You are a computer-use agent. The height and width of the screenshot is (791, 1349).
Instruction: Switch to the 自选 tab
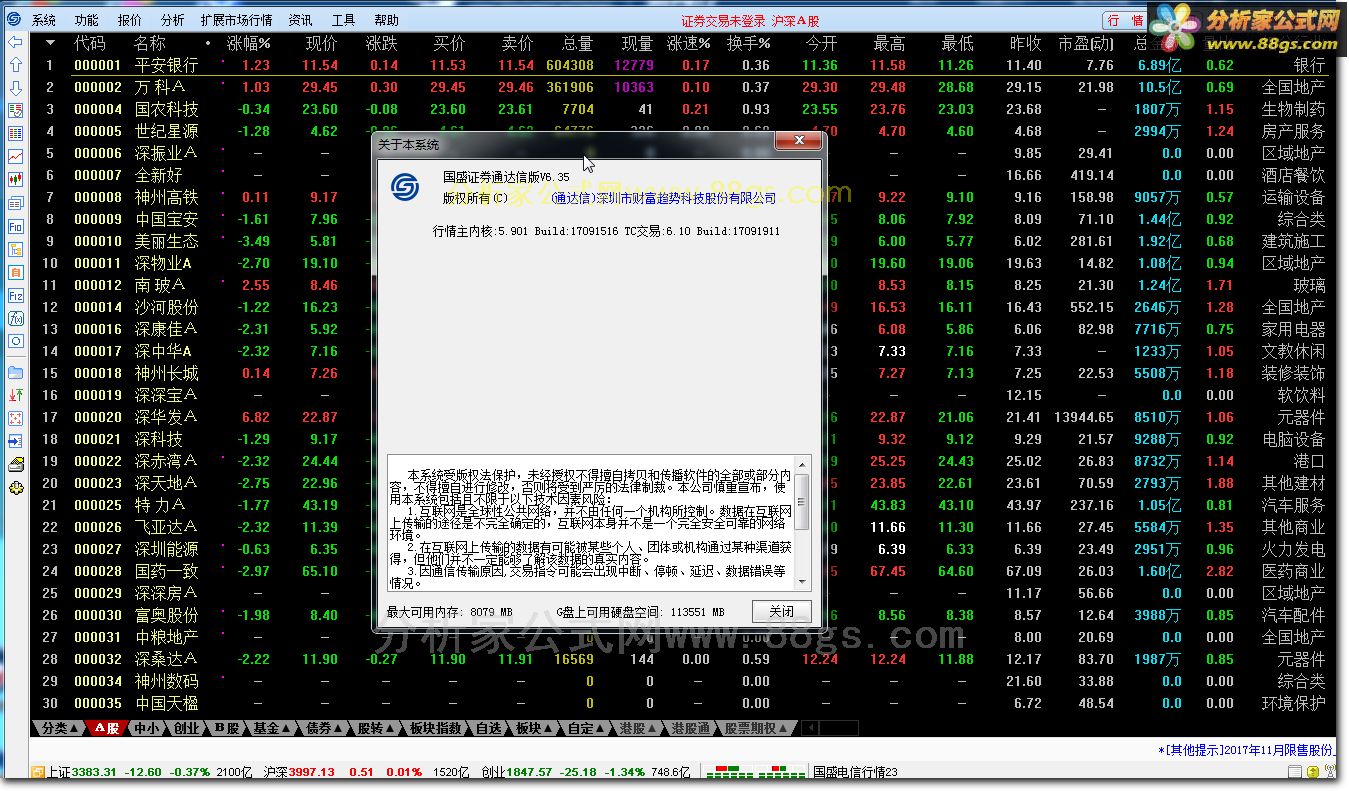(489, 728)
